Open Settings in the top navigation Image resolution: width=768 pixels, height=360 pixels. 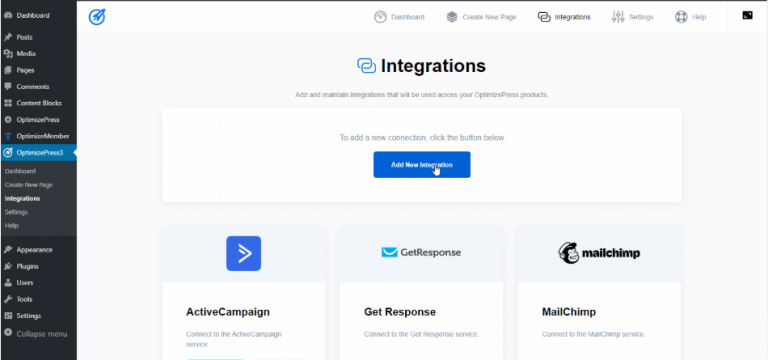[641, 17]
